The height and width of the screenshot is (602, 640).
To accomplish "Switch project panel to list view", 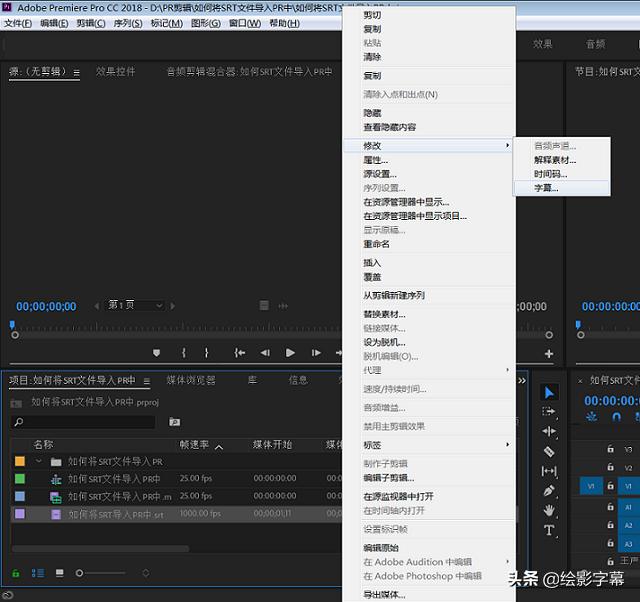I will tap(38, 573).
